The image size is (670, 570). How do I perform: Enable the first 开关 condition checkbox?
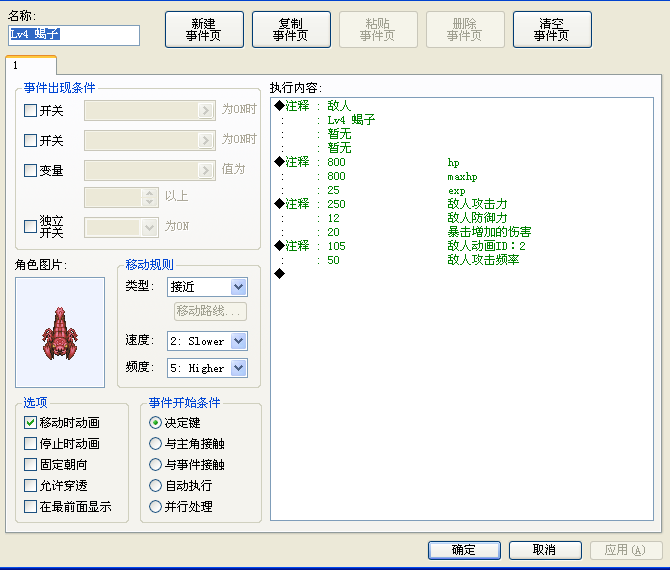click(x=30, y=111)
